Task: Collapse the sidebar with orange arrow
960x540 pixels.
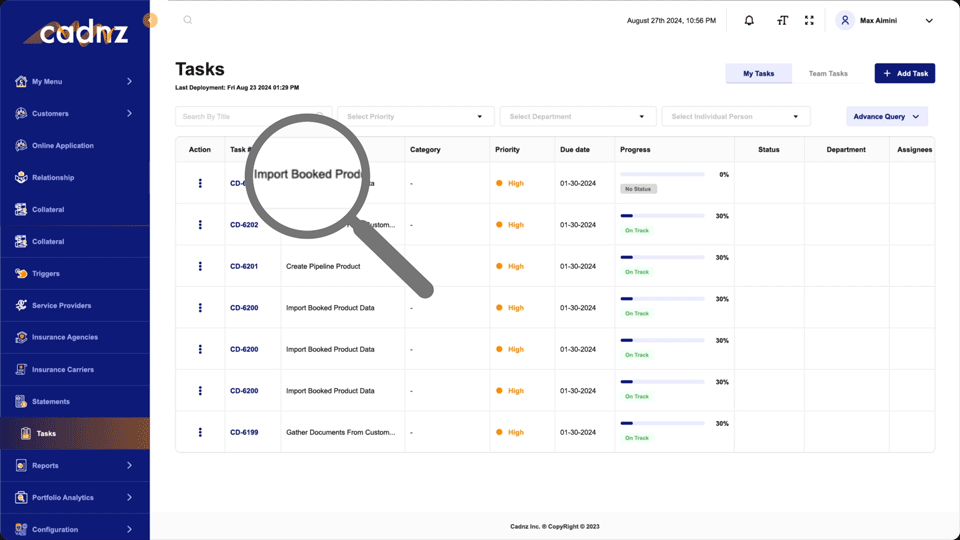Action: (150, 20)
